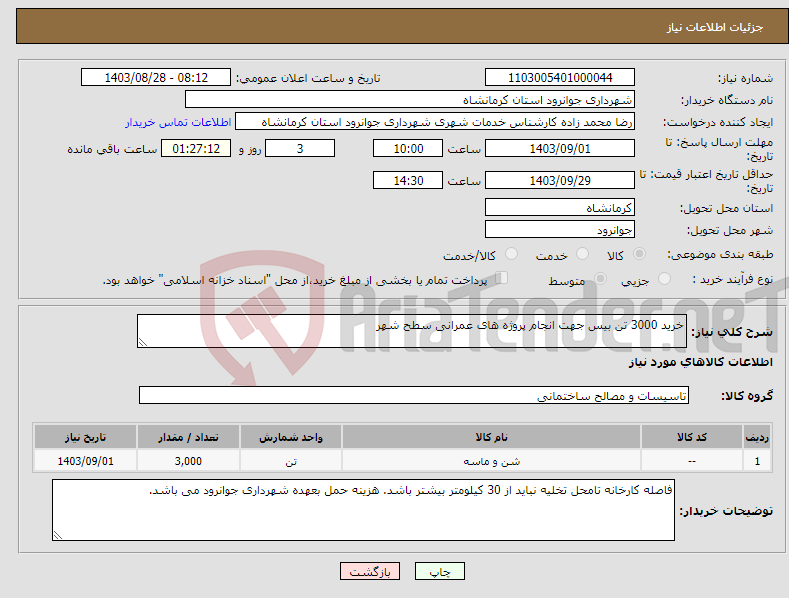The height and width of the screenshot is (598, 789).
Task: Select the جزیی purchase type radio
Action: [x=664, y=278]
